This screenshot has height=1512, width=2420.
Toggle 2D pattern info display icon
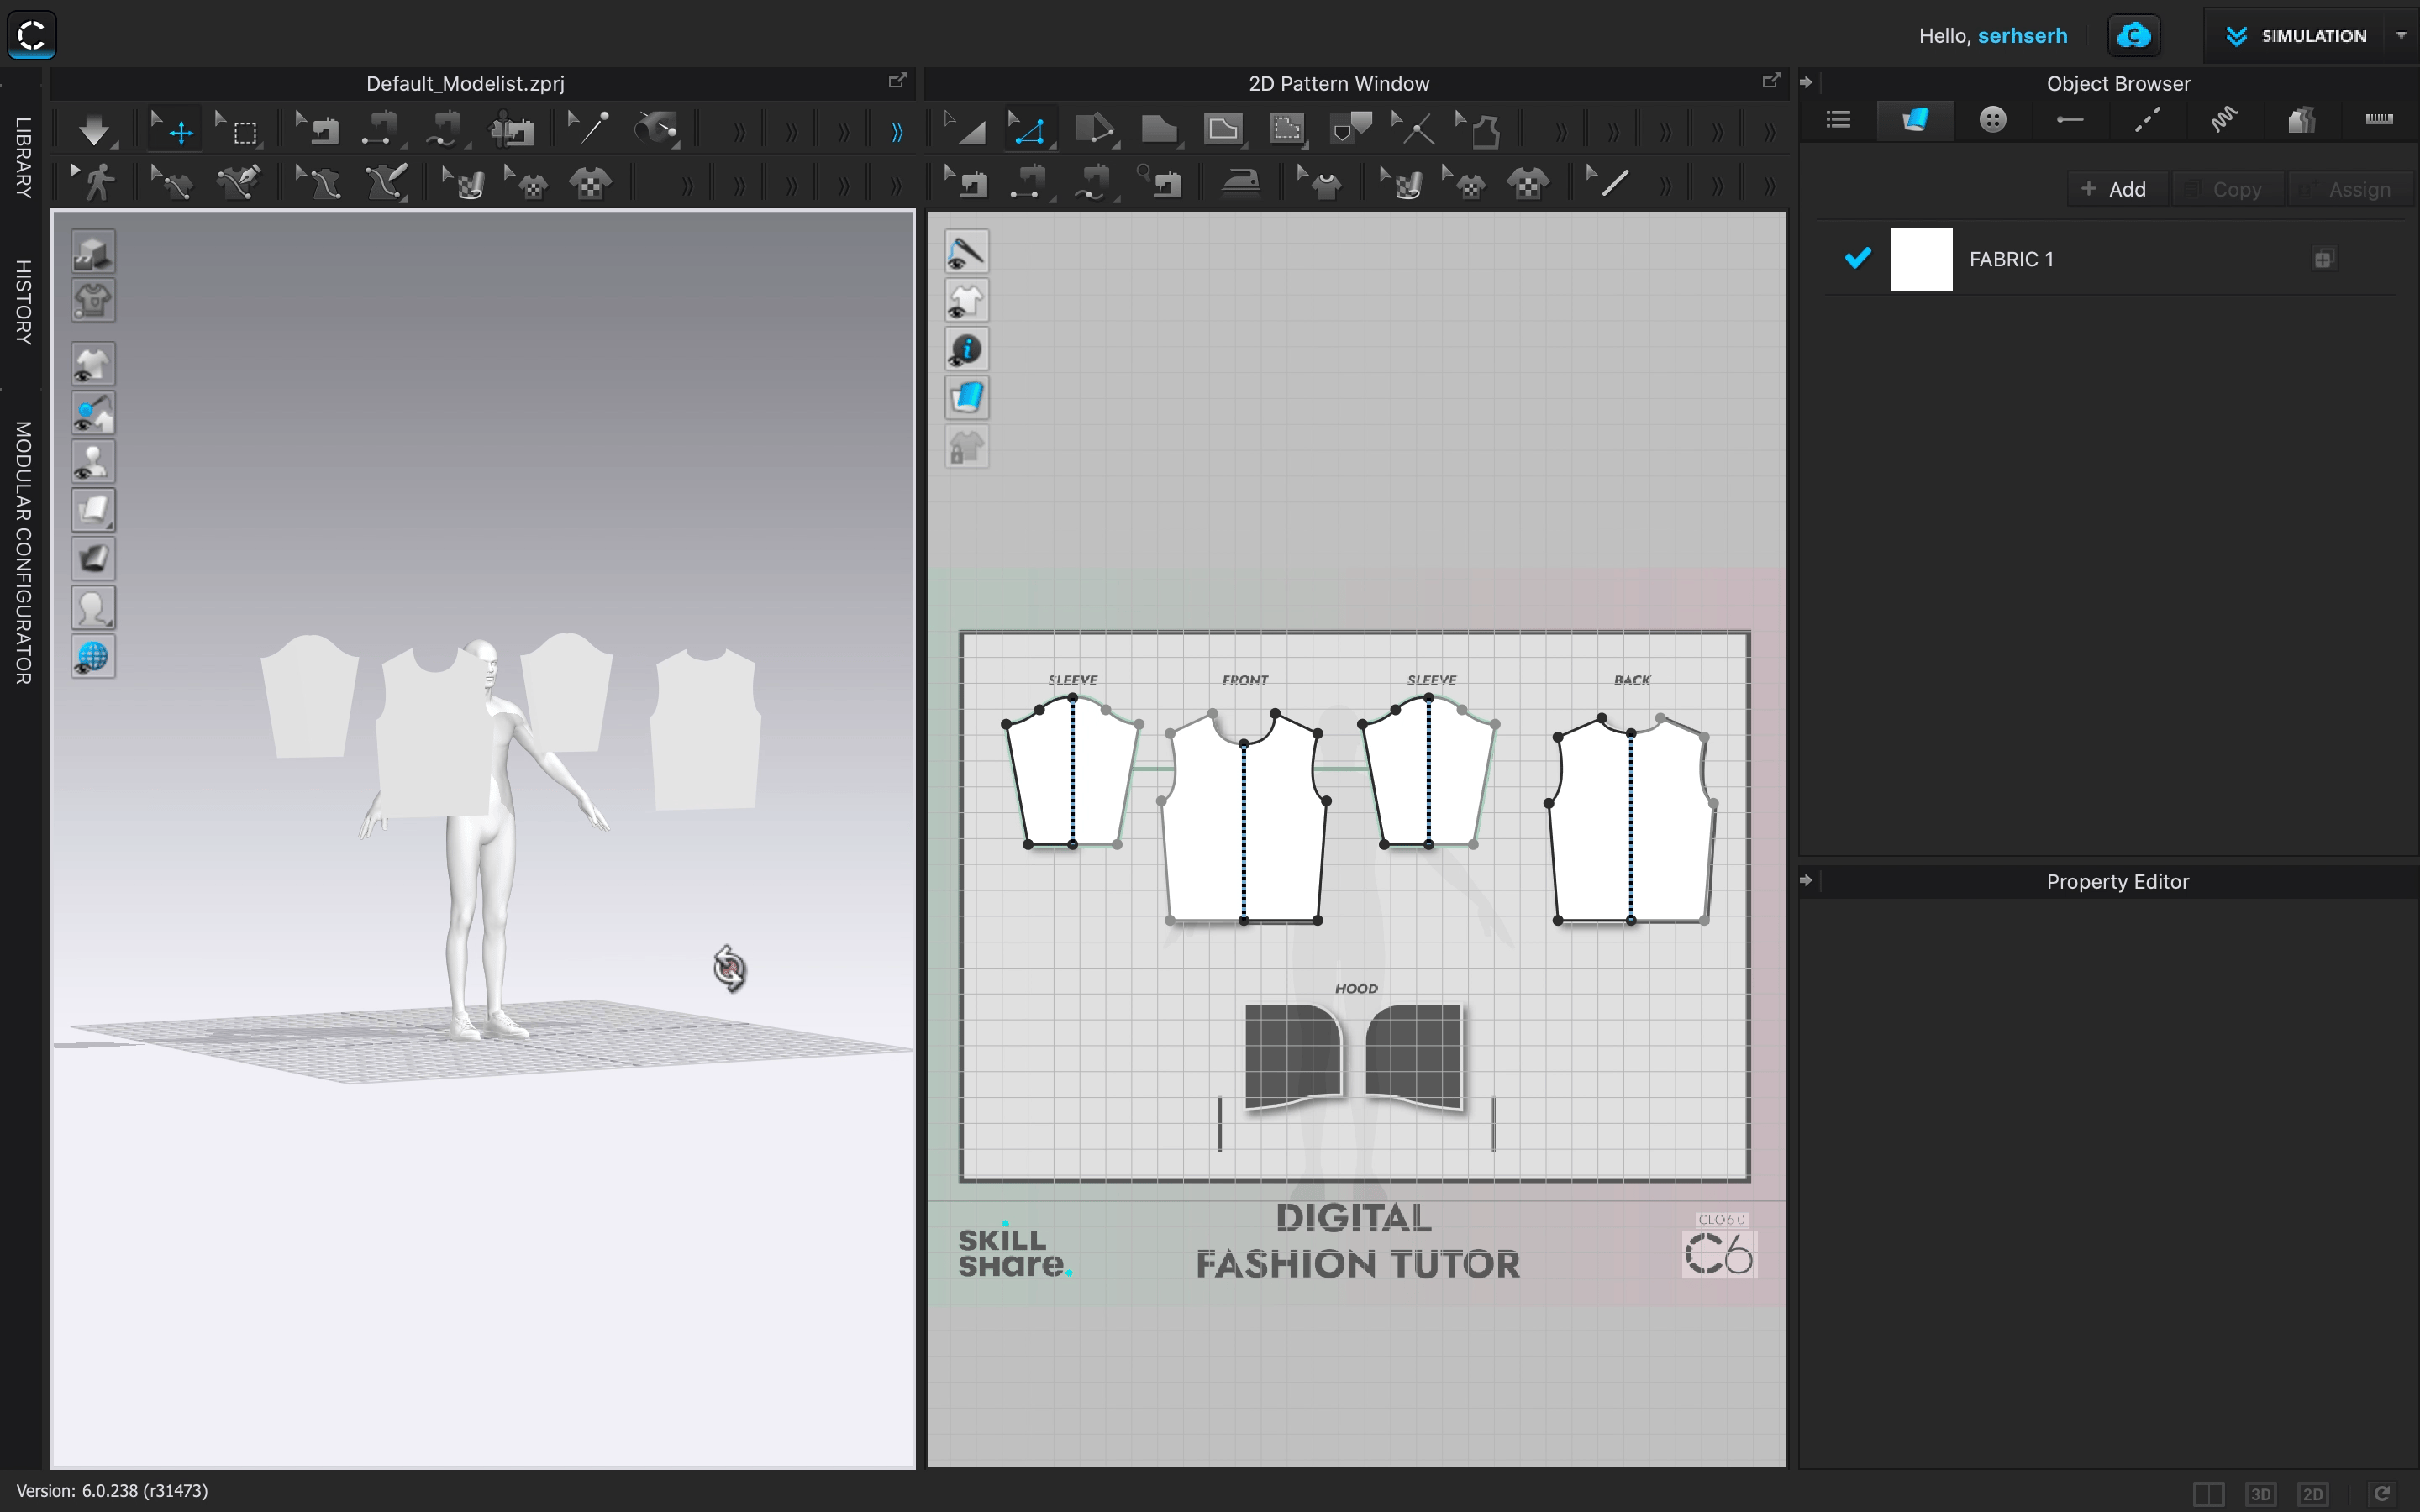pyautogui.click(x=966, y=350)
